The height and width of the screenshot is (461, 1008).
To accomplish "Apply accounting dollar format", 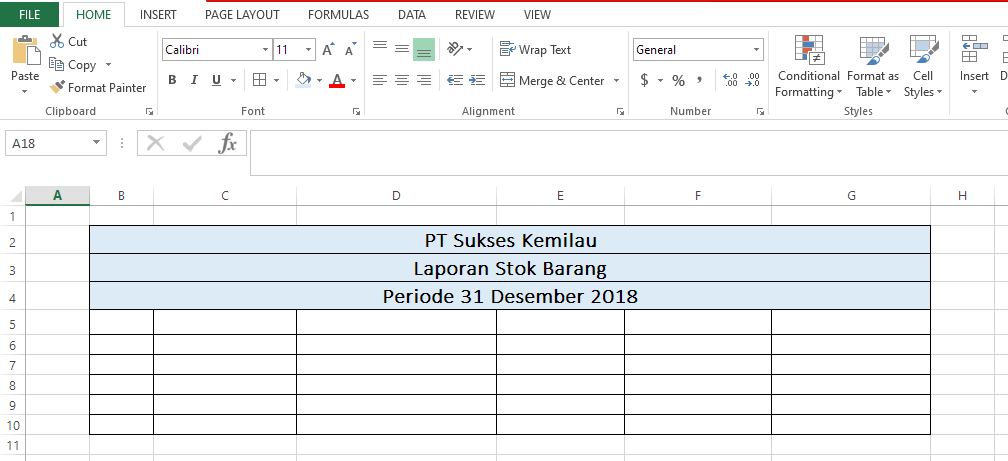I will 644,80.
